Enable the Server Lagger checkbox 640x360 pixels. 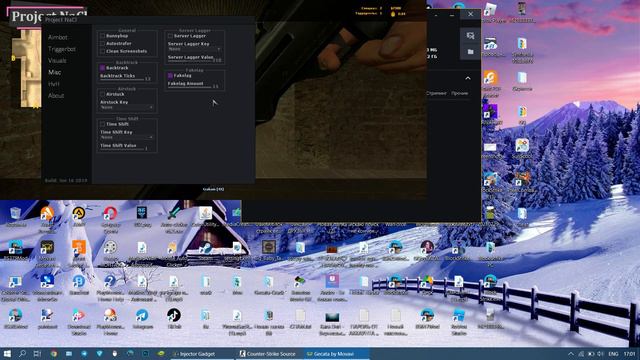(x=170, y=36)
